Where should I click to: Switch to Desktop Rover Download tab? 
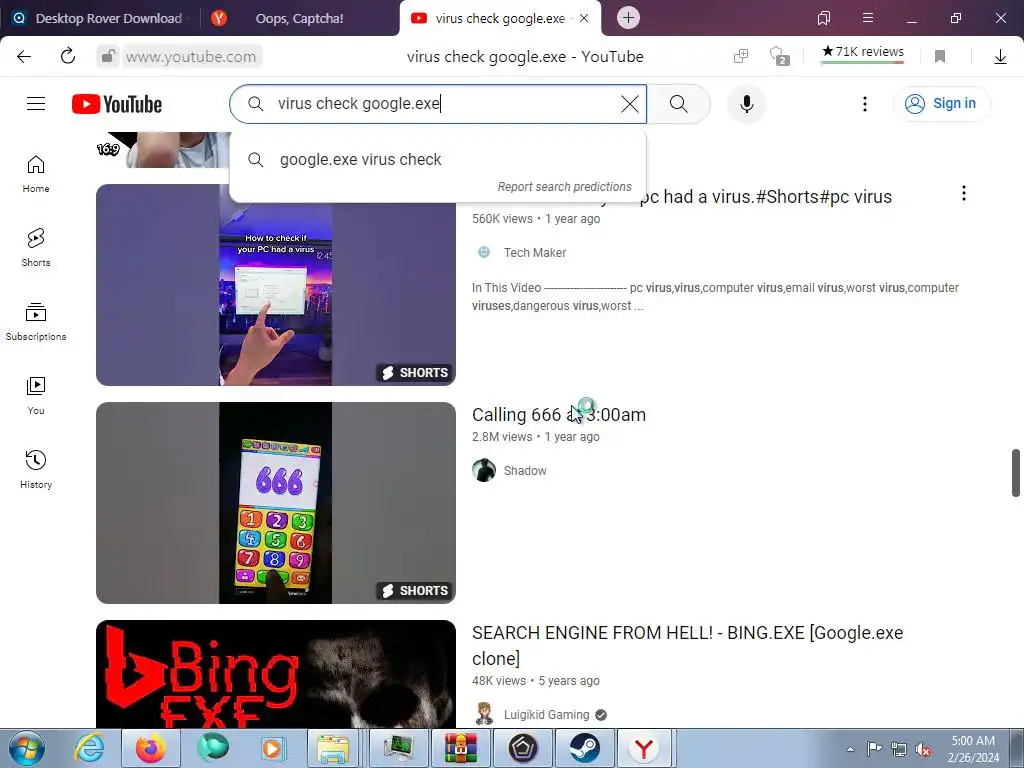point(99,18)
